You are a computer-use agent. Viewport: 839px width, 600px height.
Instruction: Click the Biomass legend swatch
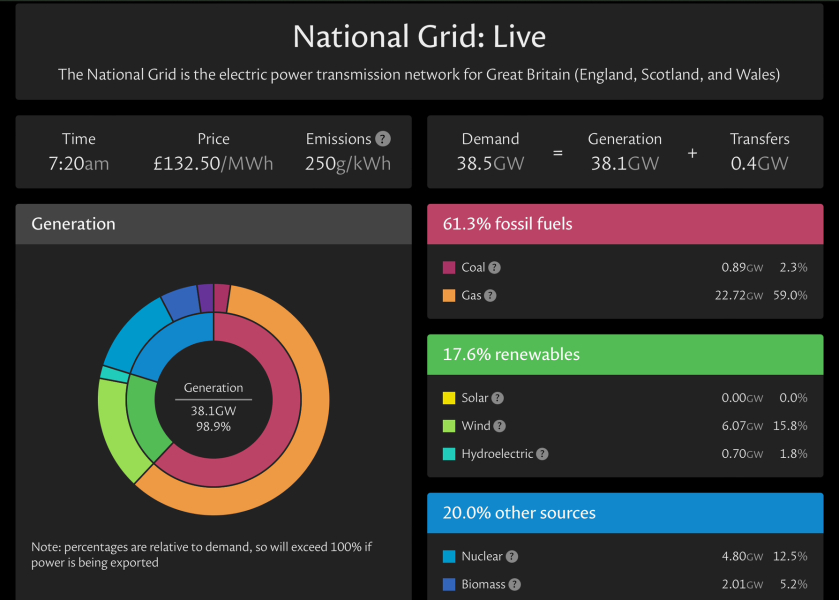pos(449,584)
